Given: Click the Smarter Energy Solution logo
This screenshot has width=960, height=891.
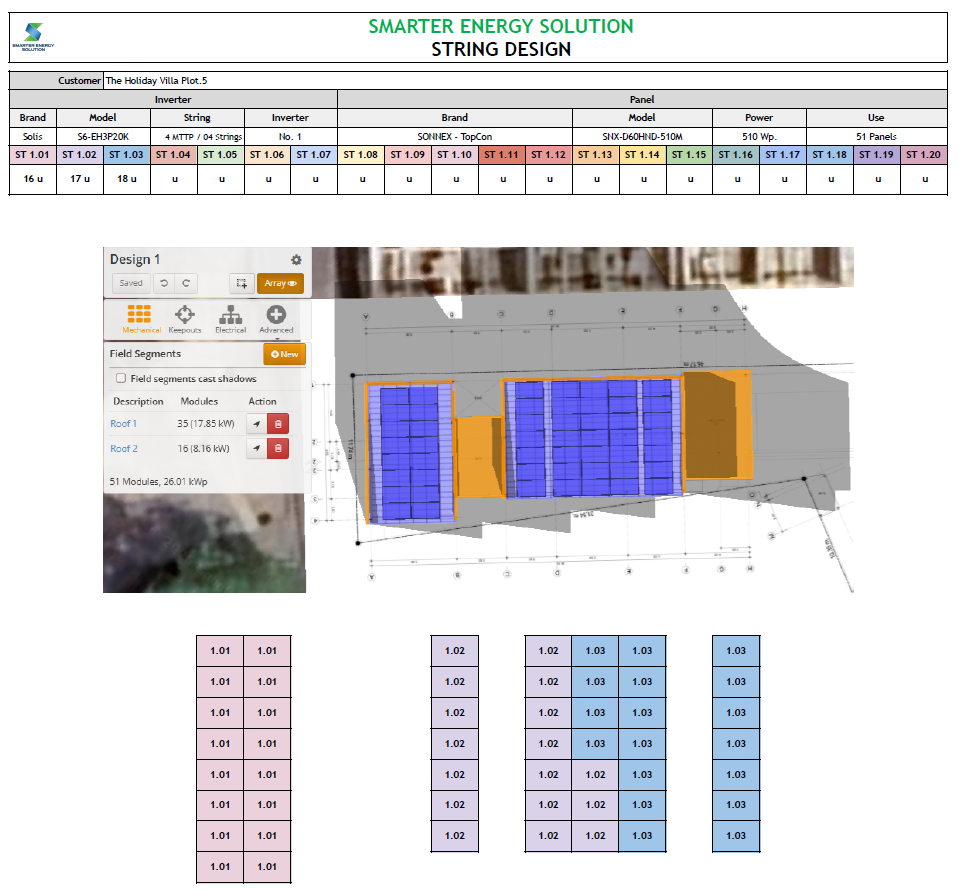Looking at the screenshot, I should (33, 37).
